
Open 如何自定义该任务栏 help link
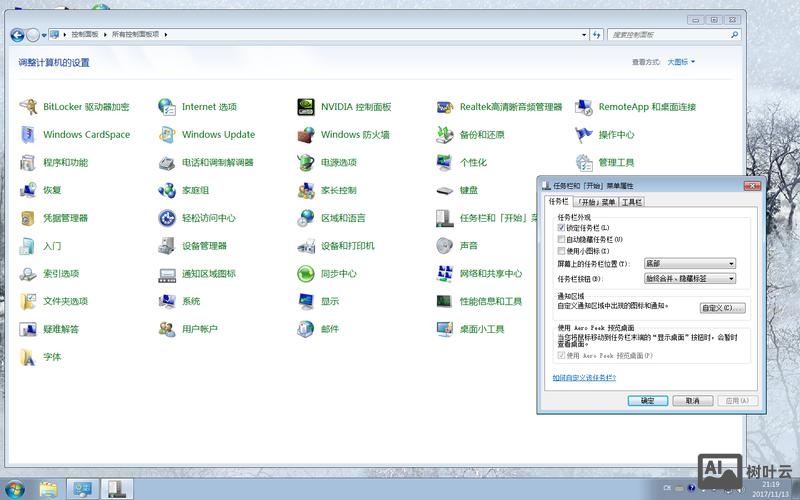[x=584, y=378]
